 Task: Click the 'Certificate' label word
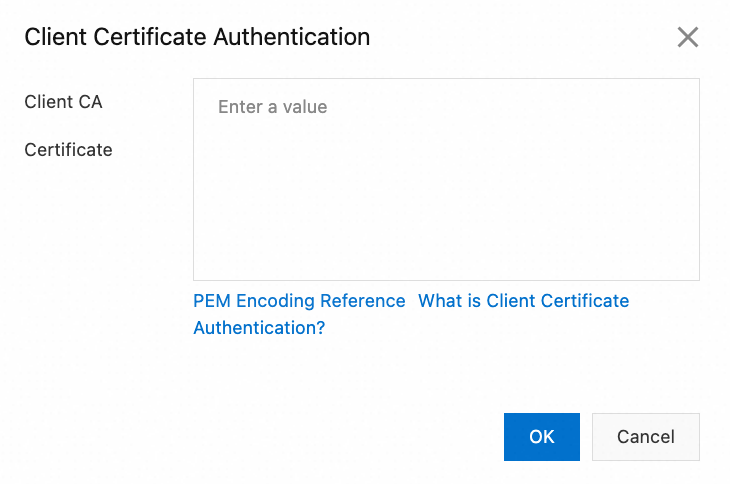[x=68, y=150]
